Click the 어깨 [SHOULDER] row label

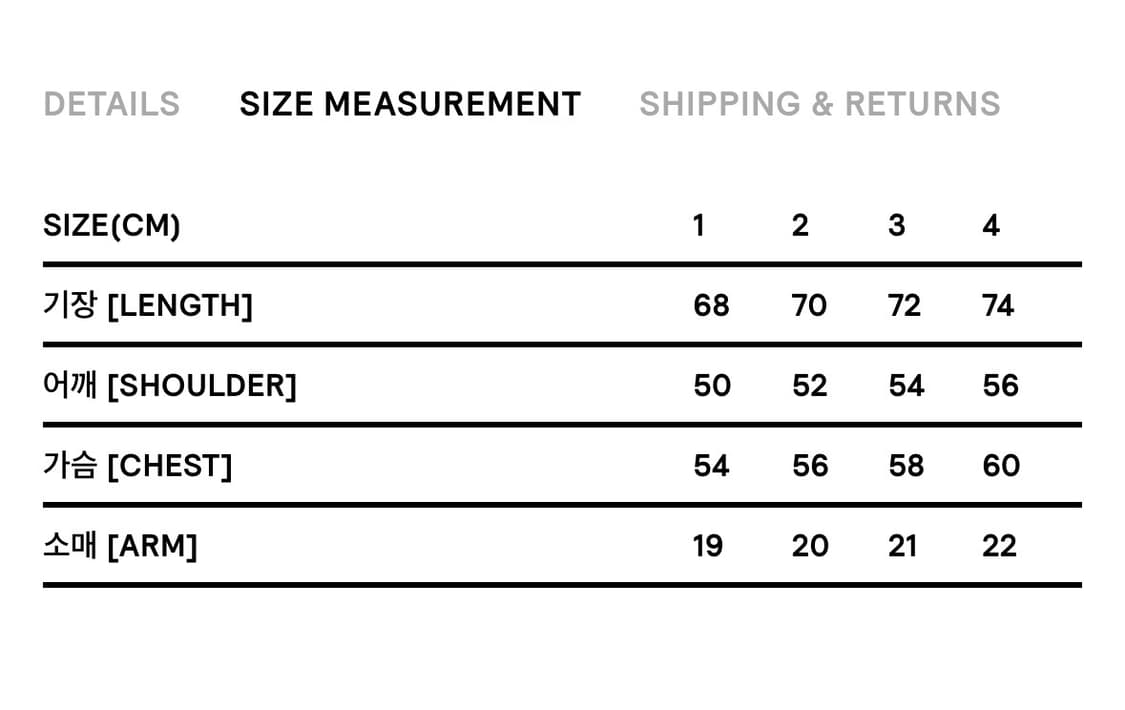click(x=170, y=386)
